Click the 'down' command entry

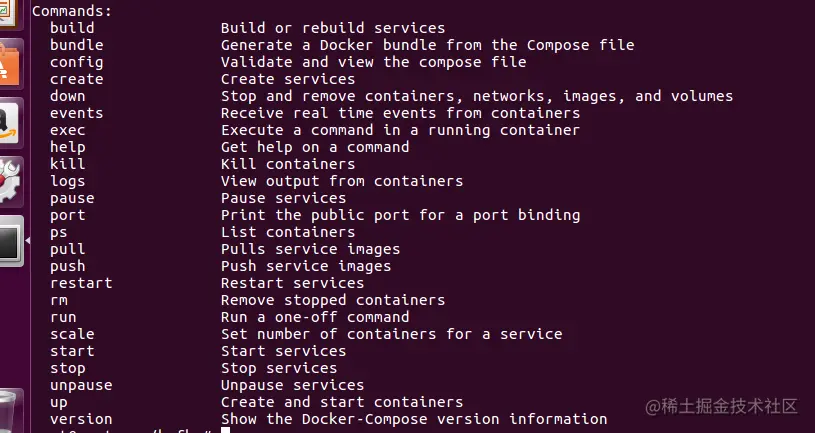point(68,96)
